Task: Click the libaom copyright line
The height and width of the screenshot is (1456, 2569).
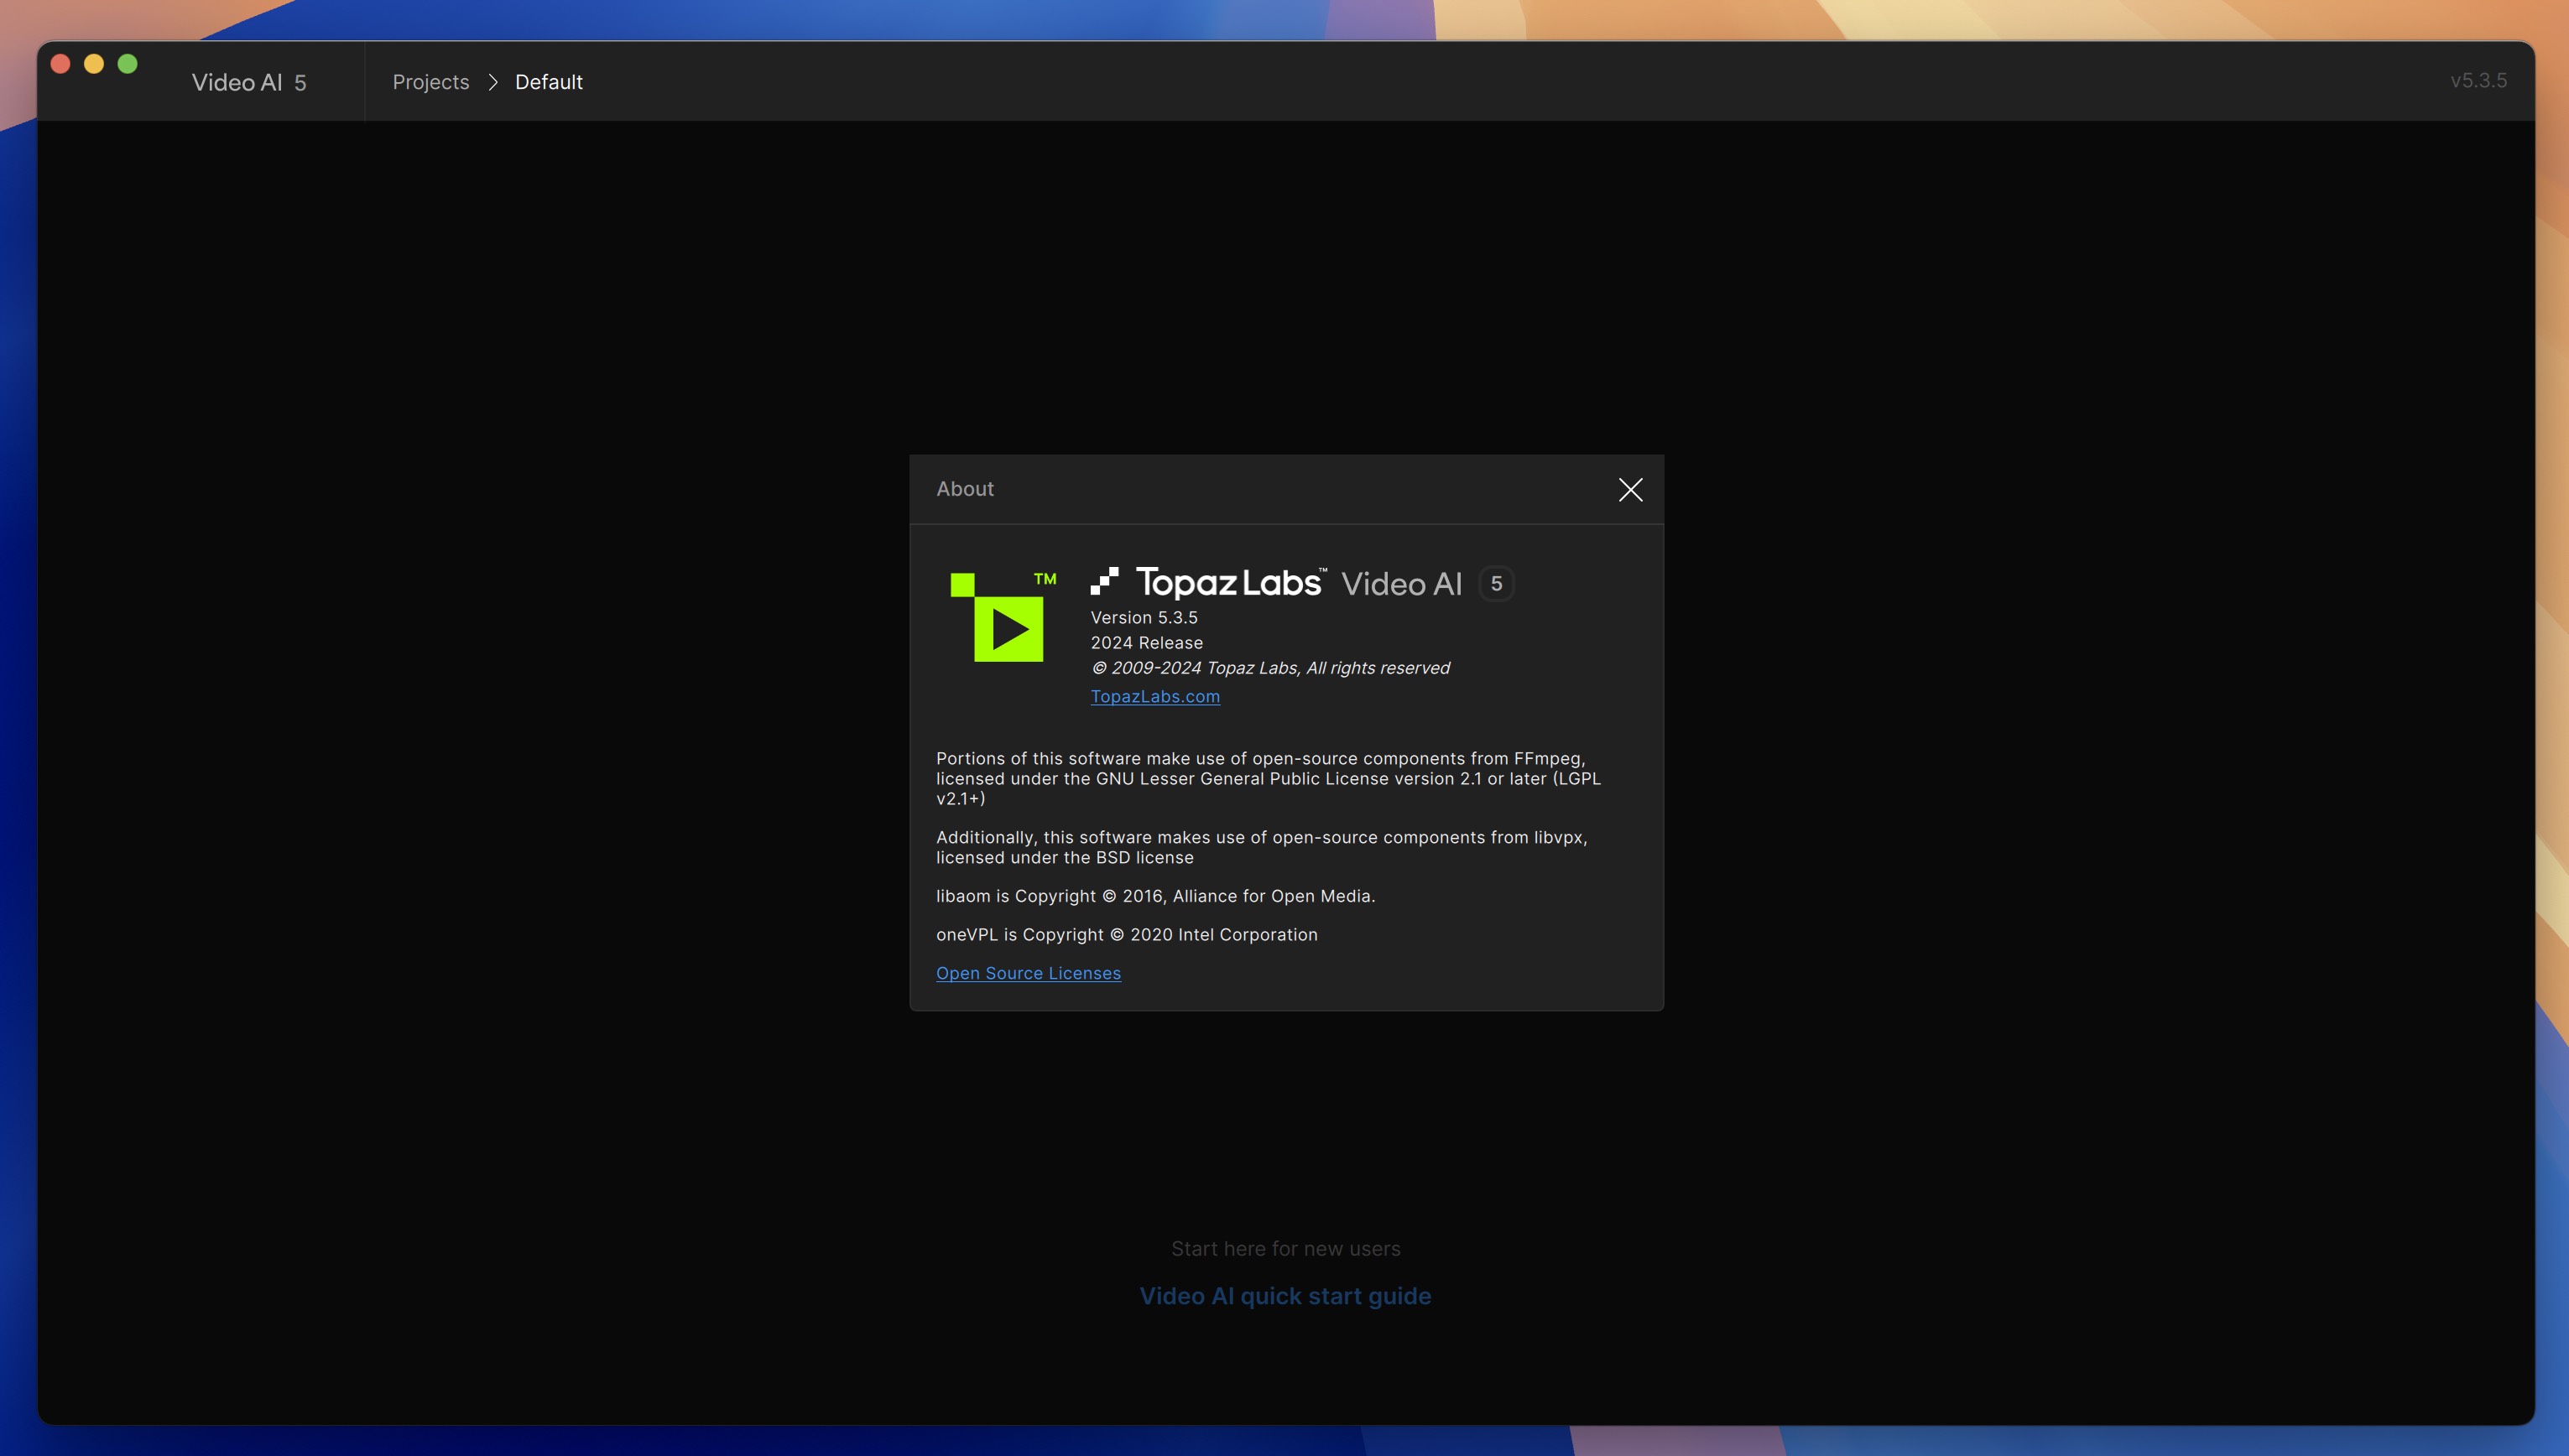Action: click(1155, 896)
